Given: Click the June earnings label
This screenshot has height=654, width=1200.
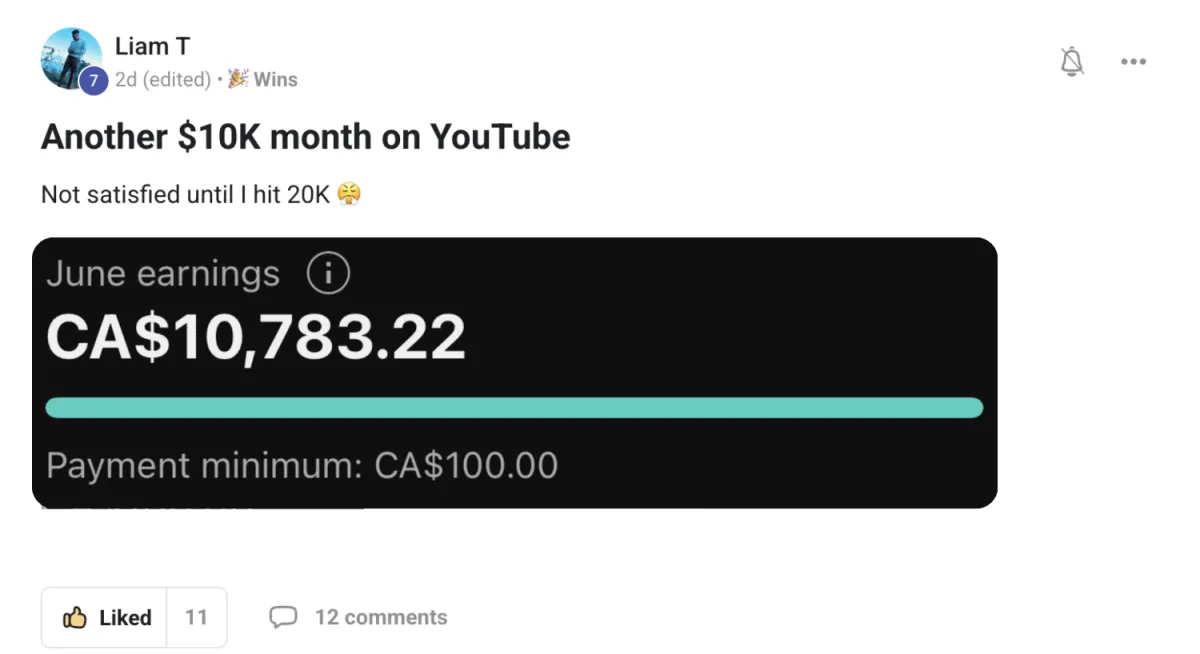Looking at the screenshot, I should tap(163, 274).
